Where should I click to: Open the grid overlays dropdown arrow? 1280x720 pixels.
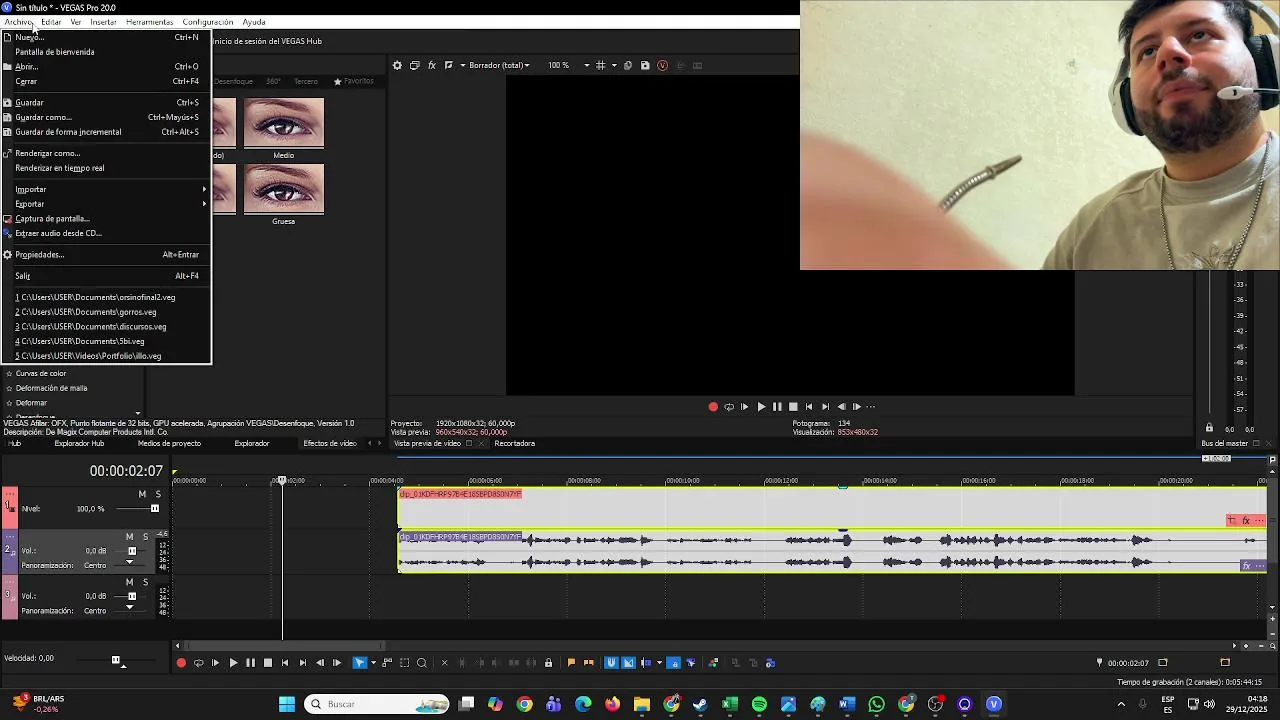(x=614, y=65)
